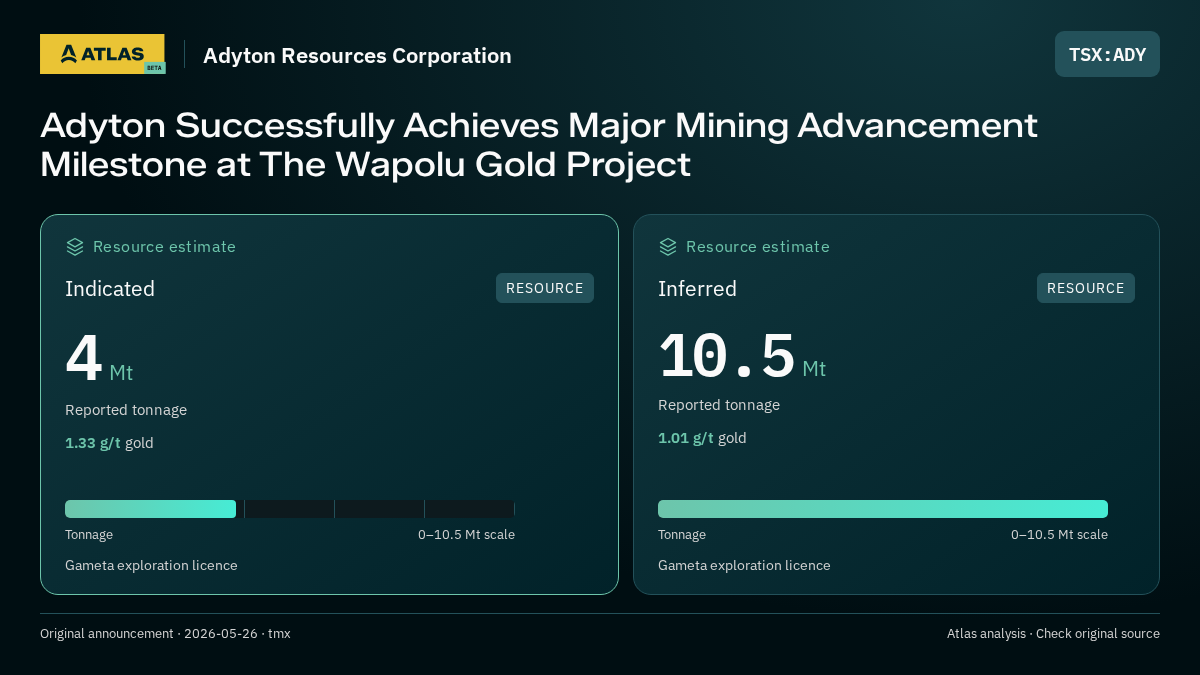The image size is (1200, 675).
Task: Click the RESOURCE tag on Indicated card
Action: [545, 288]
